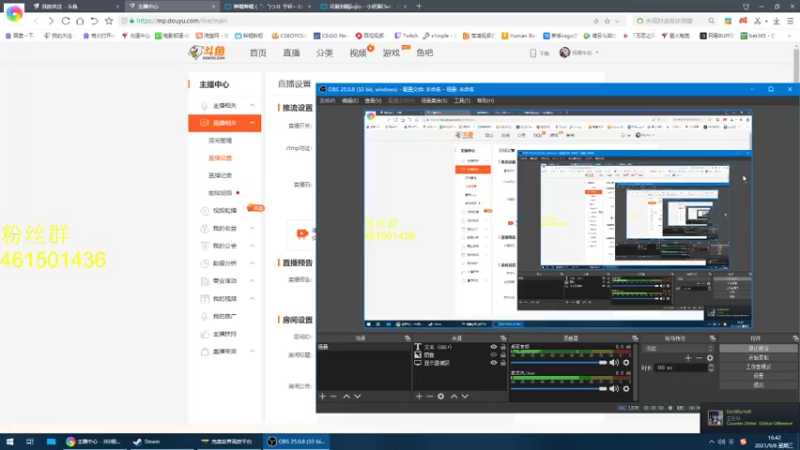Open the user account dropdown in Douyu header
The width and height of the screenshot is (800, 450).
point(579,53)
